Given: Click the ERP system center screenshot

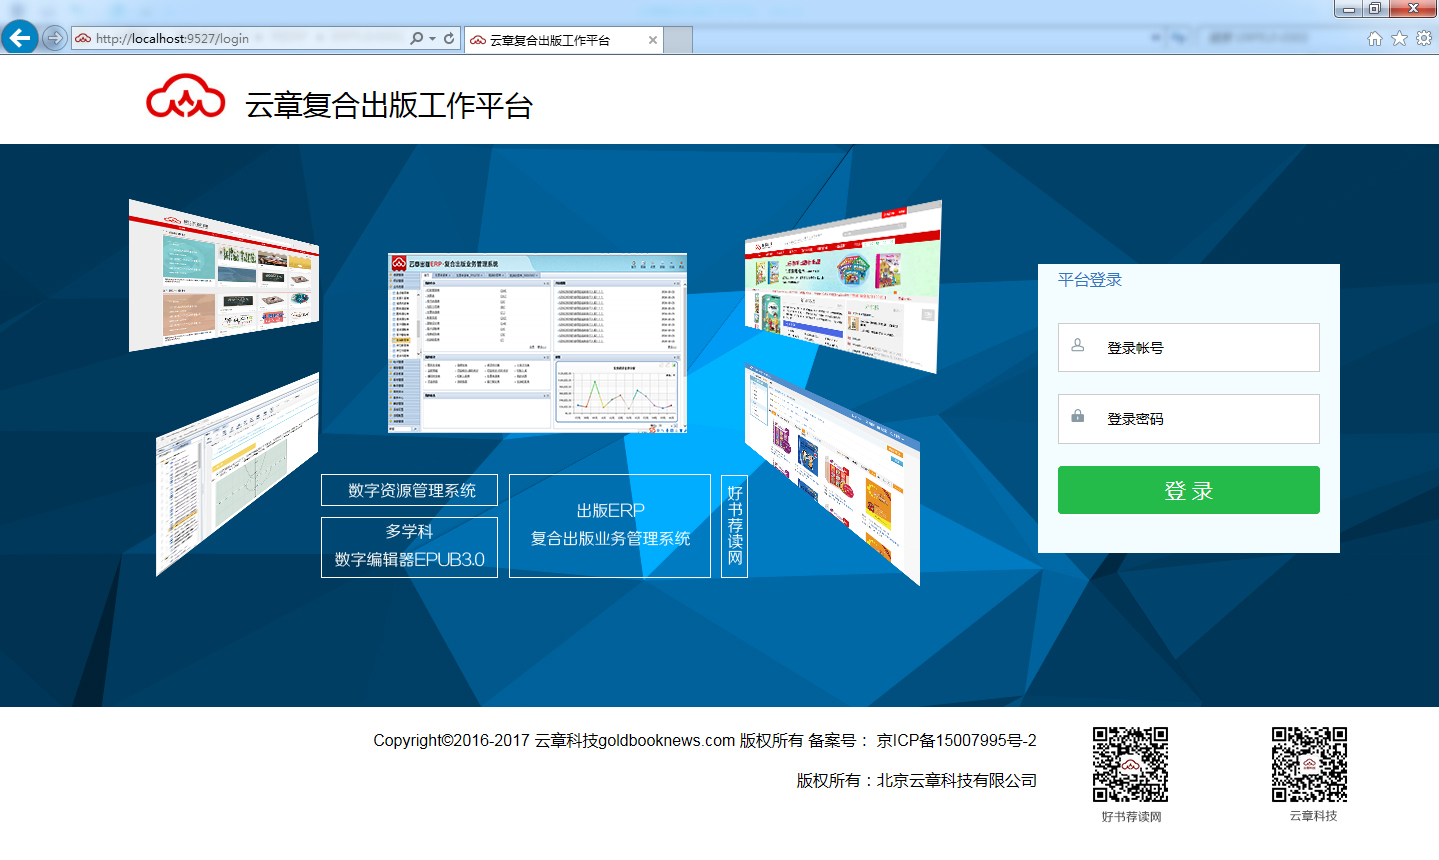Looking at the screenshot, I should [537, 343].
